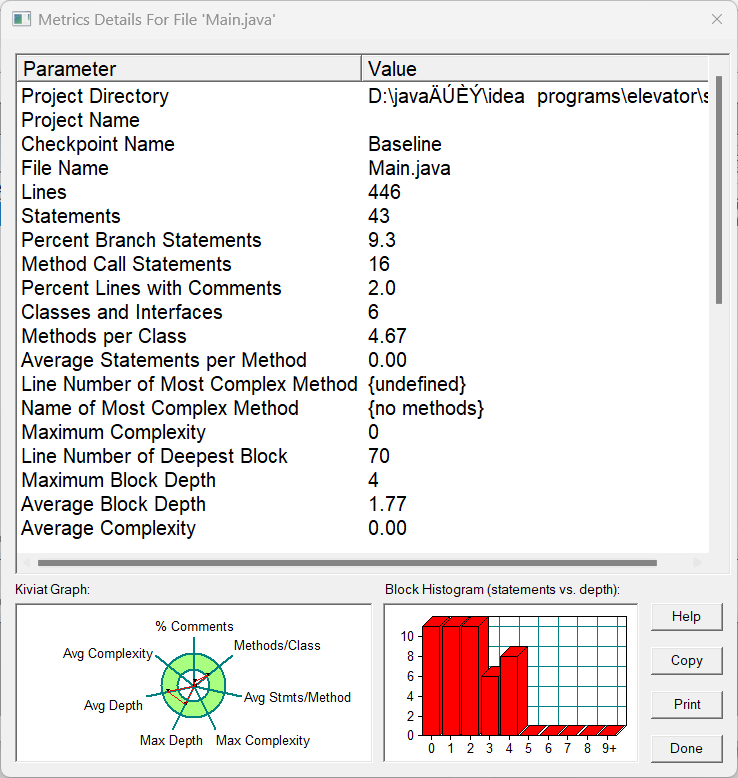Select the Project Name row
This screenshot has height=778, width=738.
tap(363, 120)
